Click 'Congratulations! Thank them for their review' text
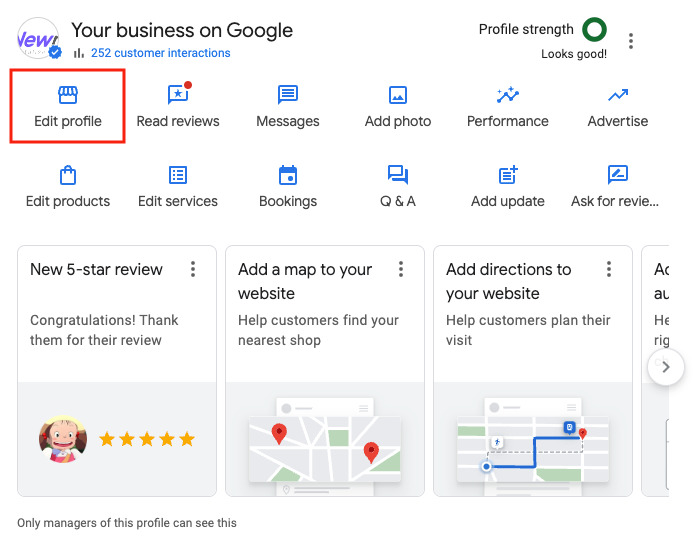 [104, 330]
